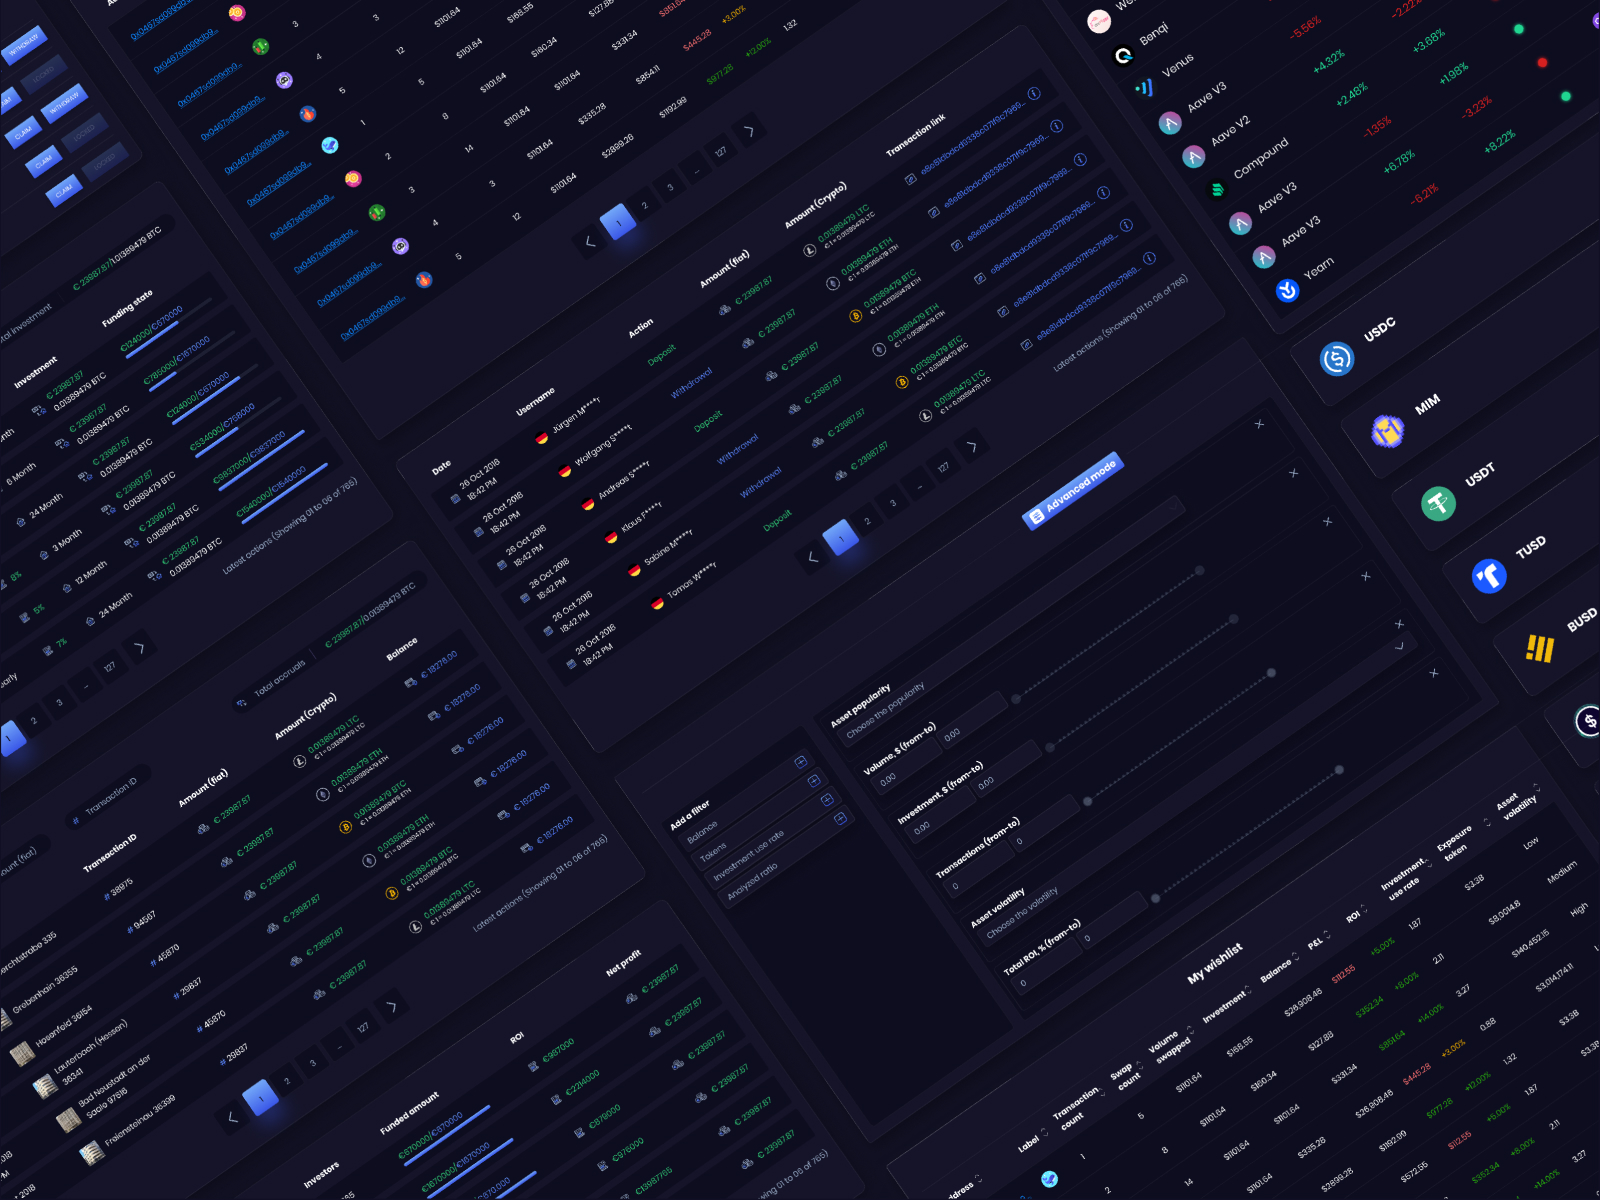Click the Transactions range slider left handle
Image resolution: width=1600 pixels, height=1200 pixels.
[x=1087, y=801]
